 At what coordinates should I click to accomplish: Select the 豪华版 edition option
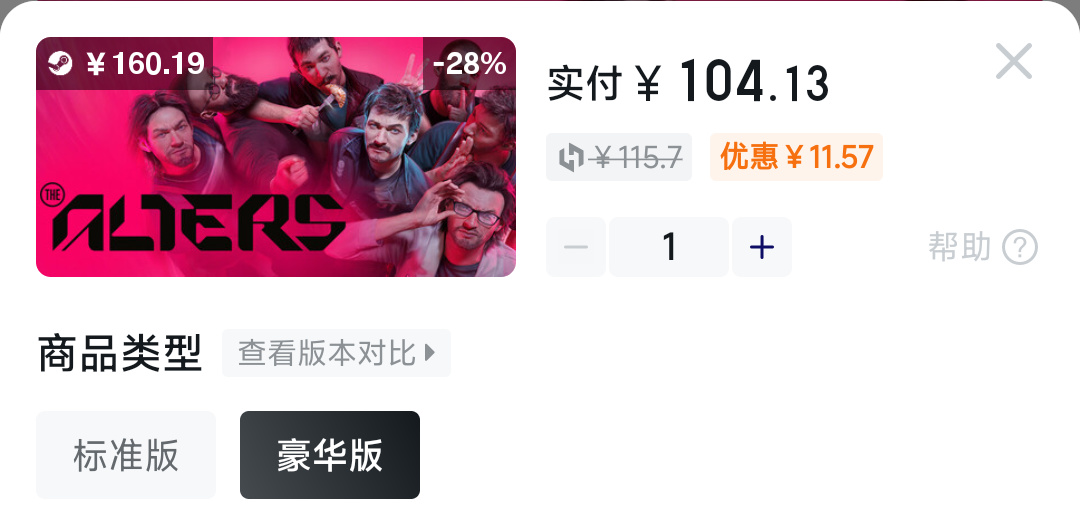tap(330, 455)
